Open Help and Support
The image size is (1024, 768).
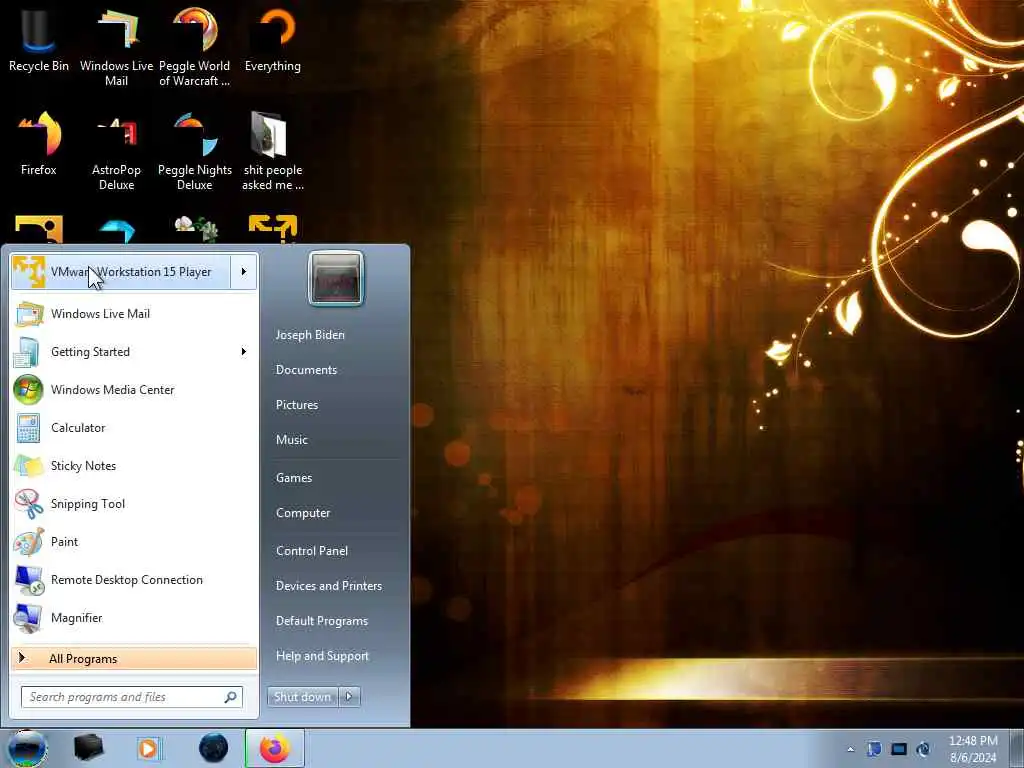pos(323,656)
